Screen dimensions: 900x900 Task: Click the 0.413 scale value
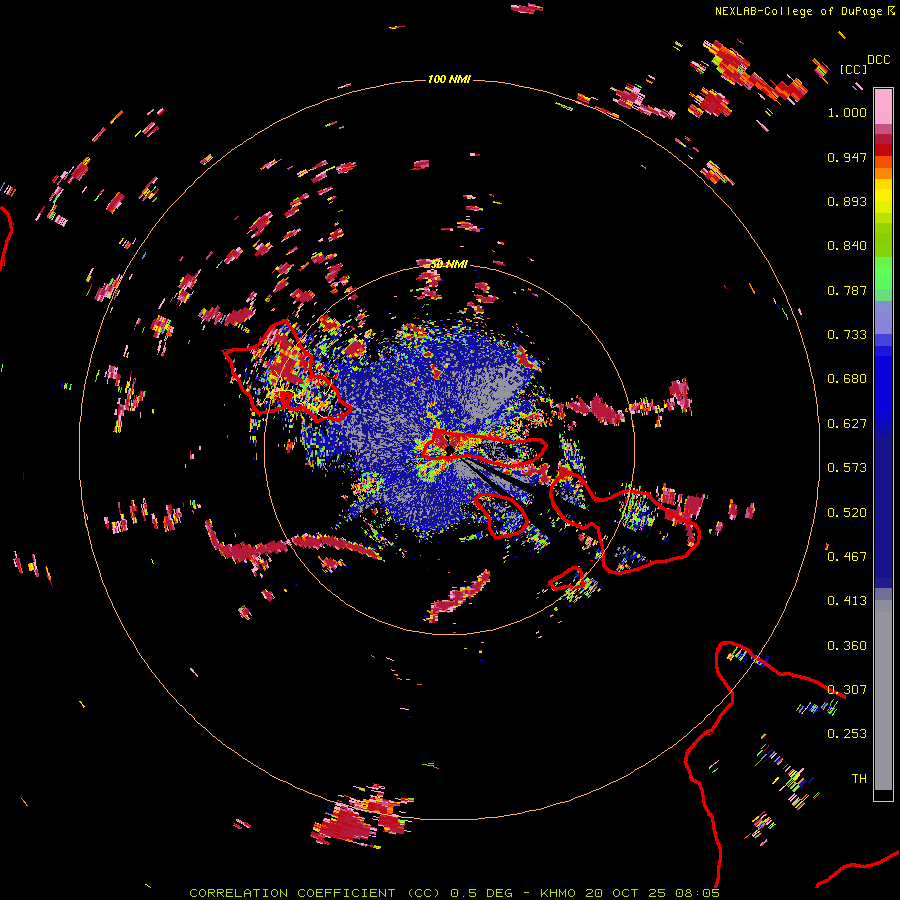click(x=847, y=601)
